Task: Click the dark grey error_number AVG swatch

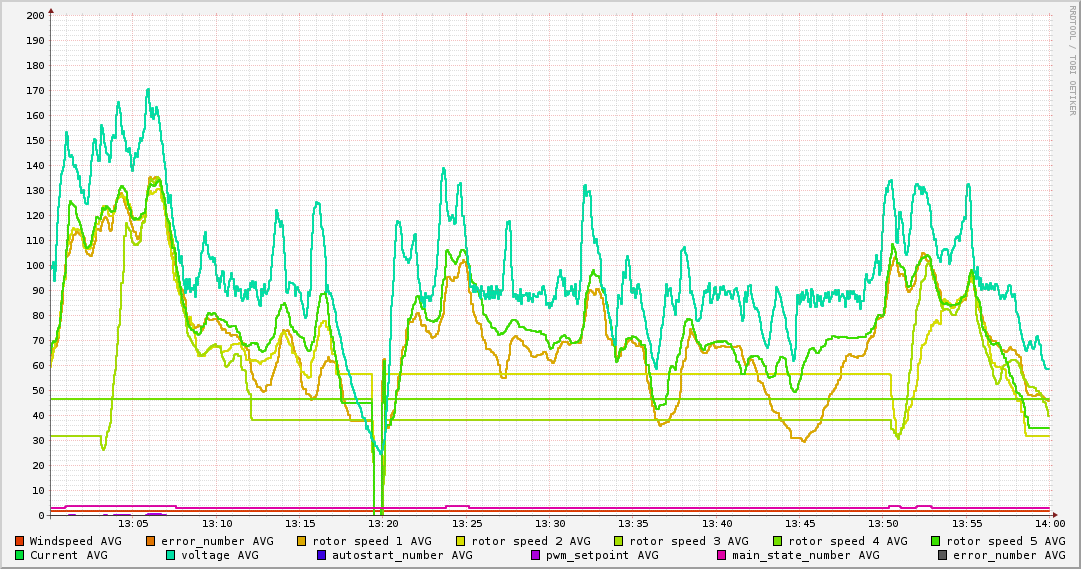Action: [942, 555]
